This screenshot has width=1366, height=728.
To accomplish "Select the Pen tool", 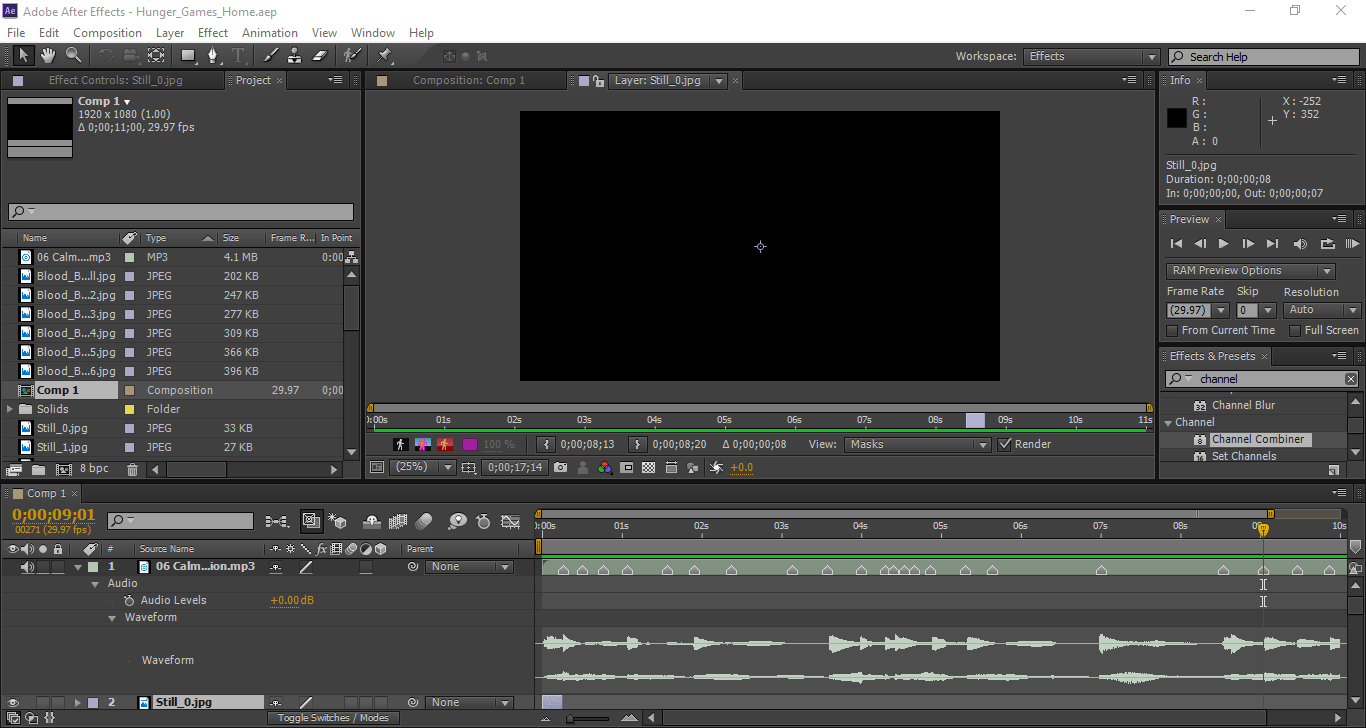I will click(x=212, y=56).
